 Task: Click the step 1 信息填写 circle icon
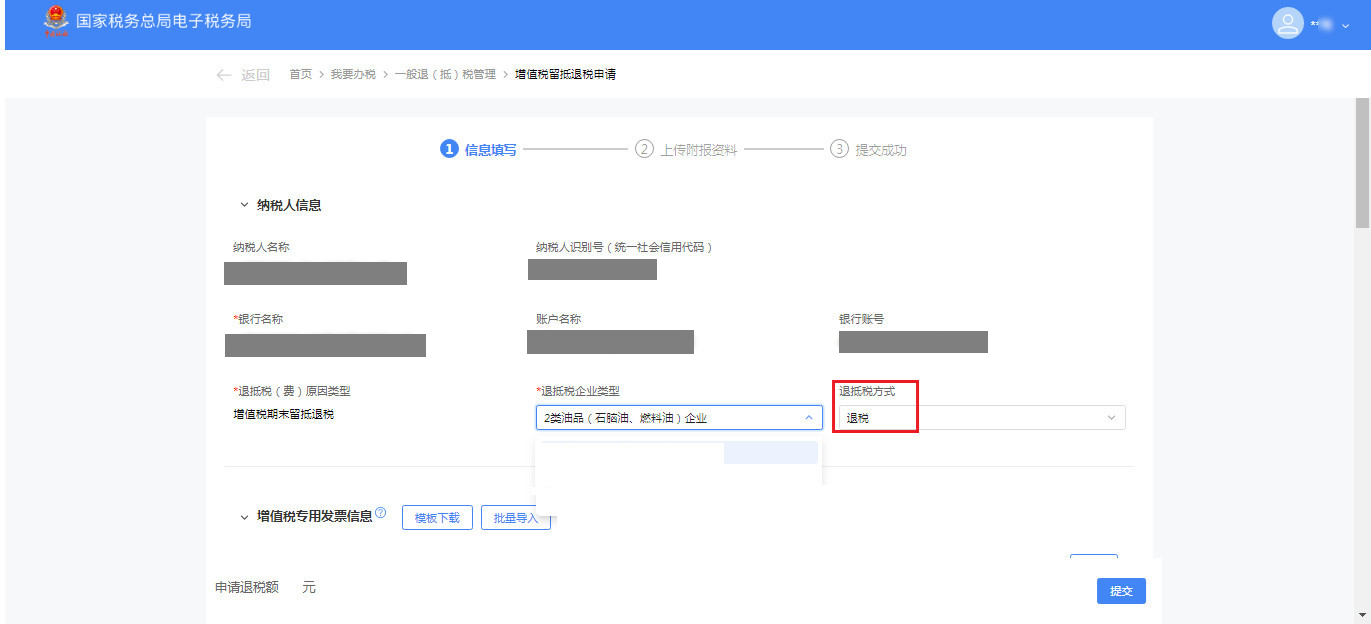coord(449,149)
